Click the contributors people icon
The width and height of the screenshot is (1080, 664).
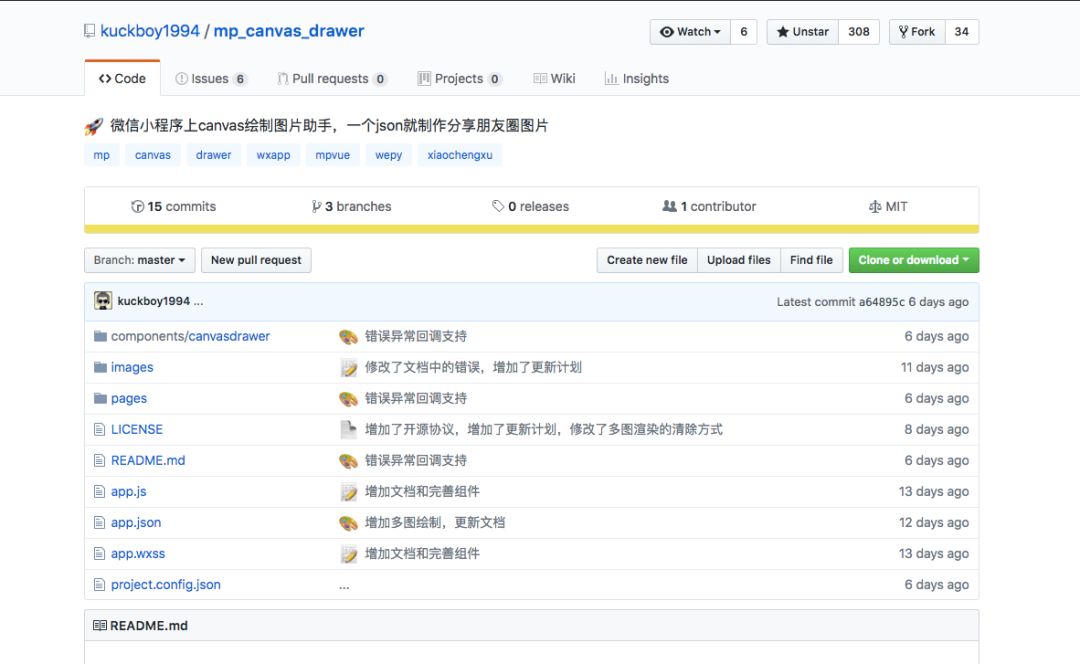[669, 206]
